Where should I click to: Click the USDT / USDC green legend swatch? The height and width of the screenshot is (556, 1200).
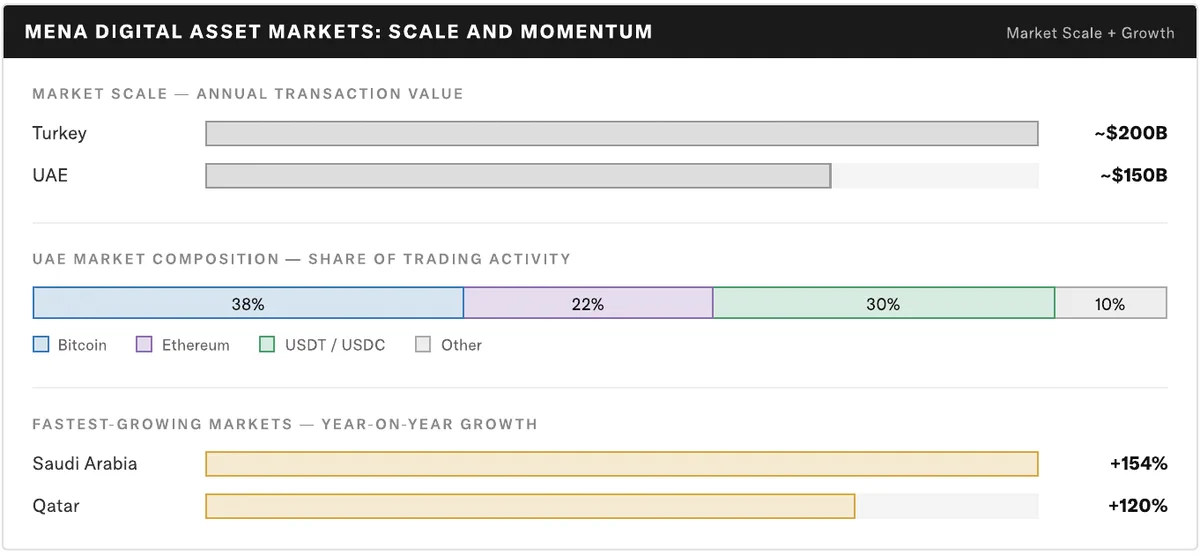point(267,344)
